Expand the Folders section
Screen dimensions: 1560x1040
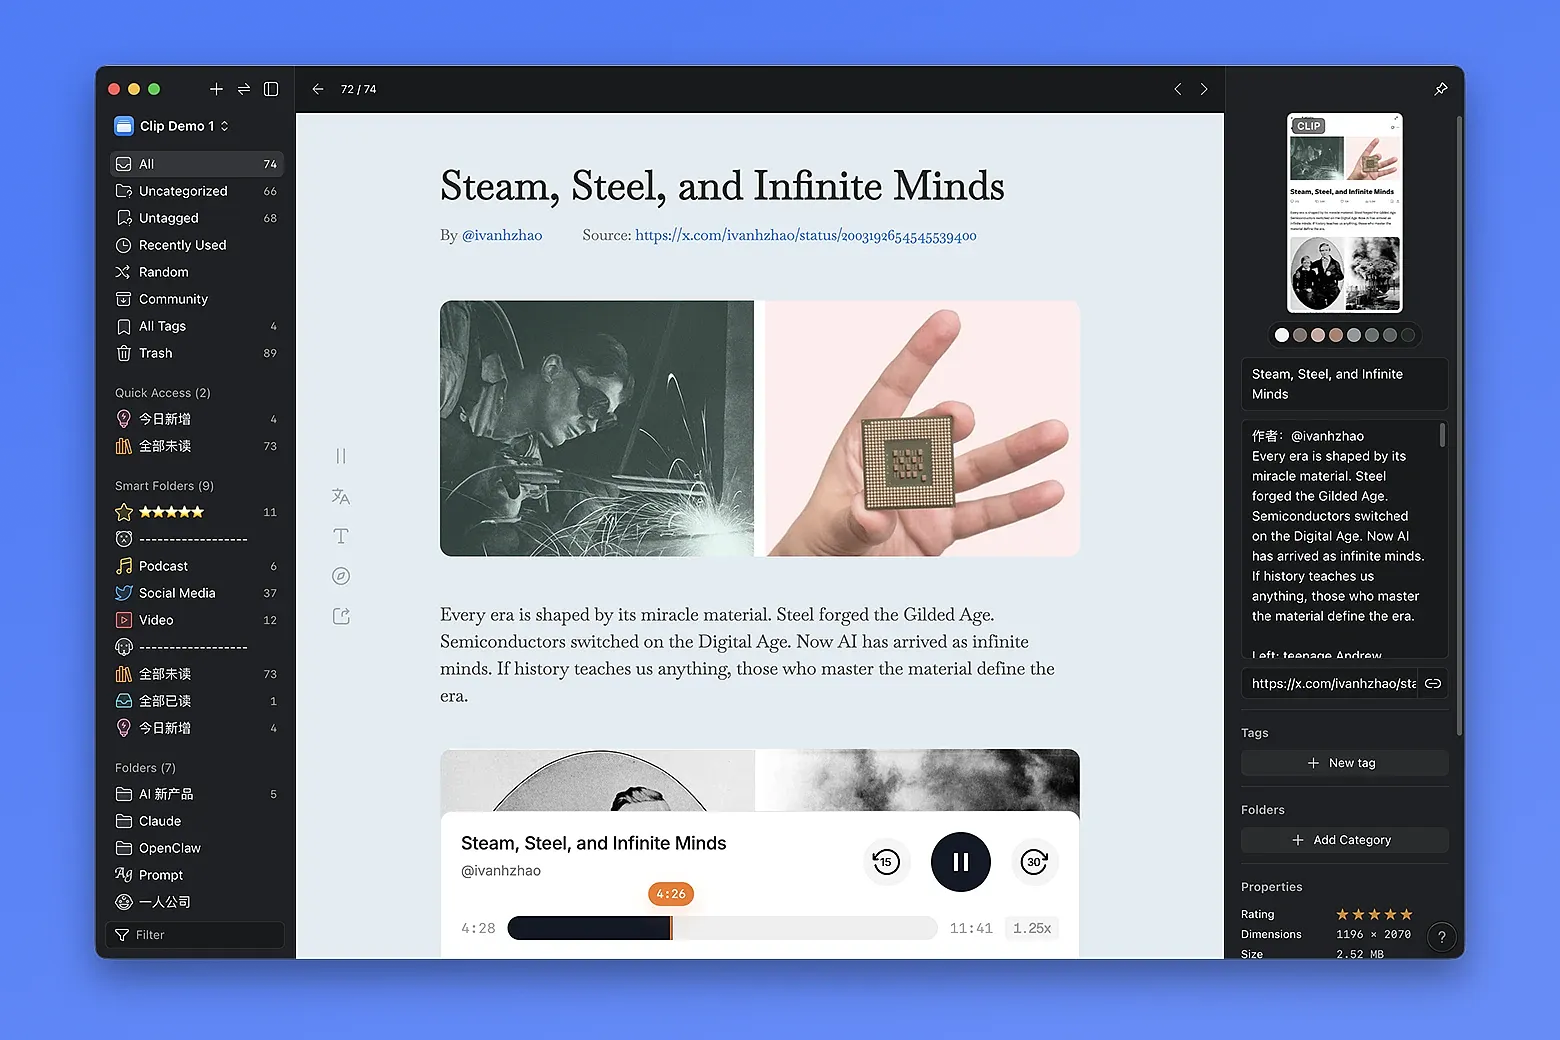(143, 767)
